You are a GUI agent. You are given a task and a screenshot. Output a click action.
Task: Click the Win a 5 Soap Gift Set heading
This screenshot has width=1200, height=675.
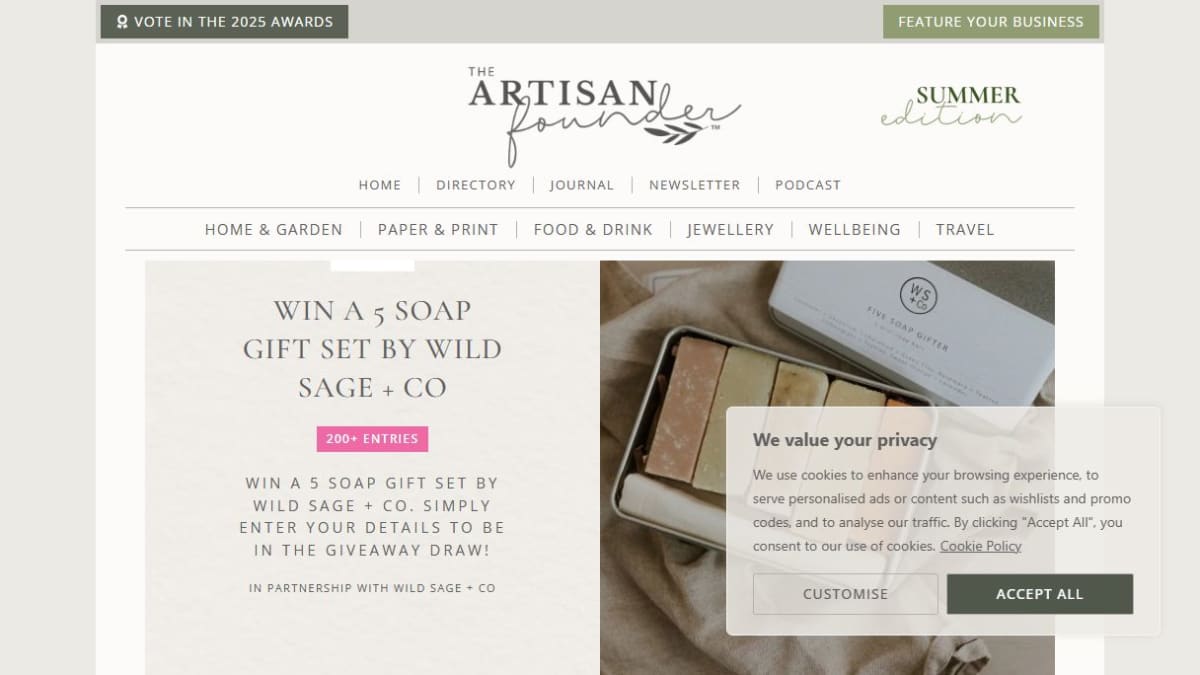(372, 349)
